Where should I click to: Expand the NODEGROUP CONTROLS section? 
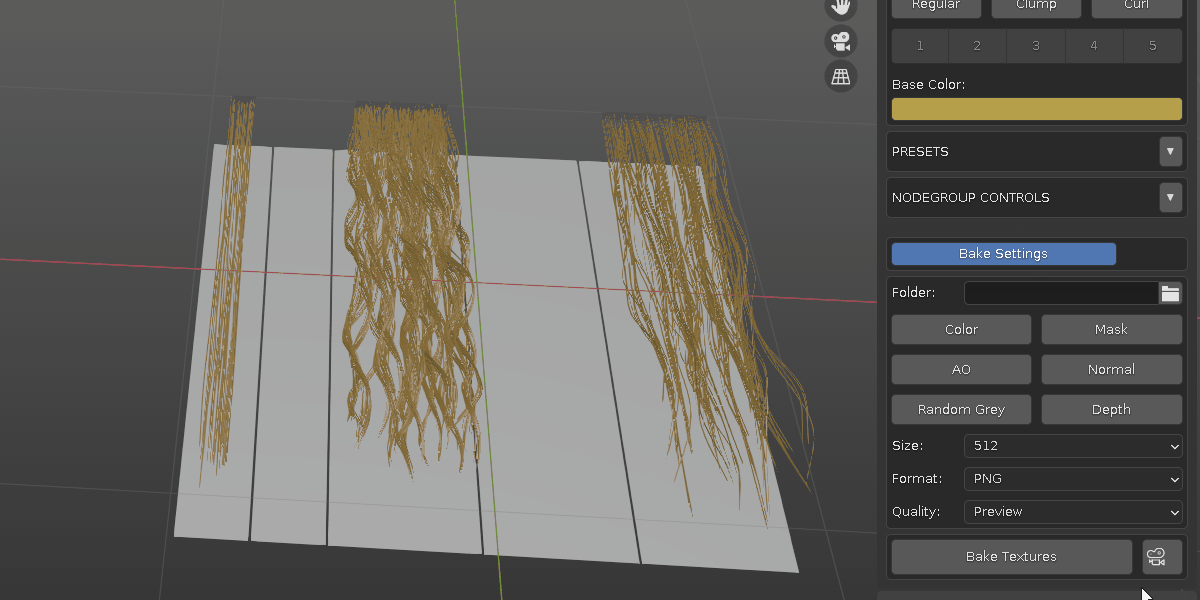click(x=1170, y=197)
